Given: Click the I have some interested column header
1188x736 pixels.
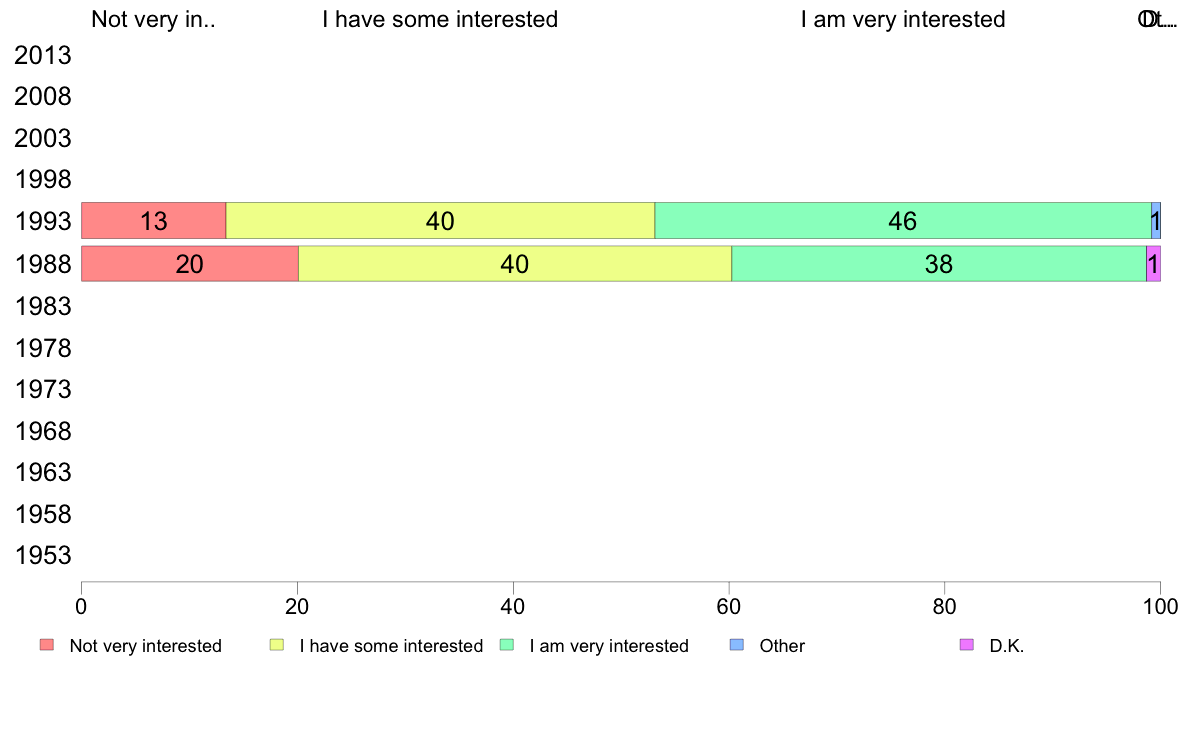Looking at the screenshot, I should click(440, 19).
